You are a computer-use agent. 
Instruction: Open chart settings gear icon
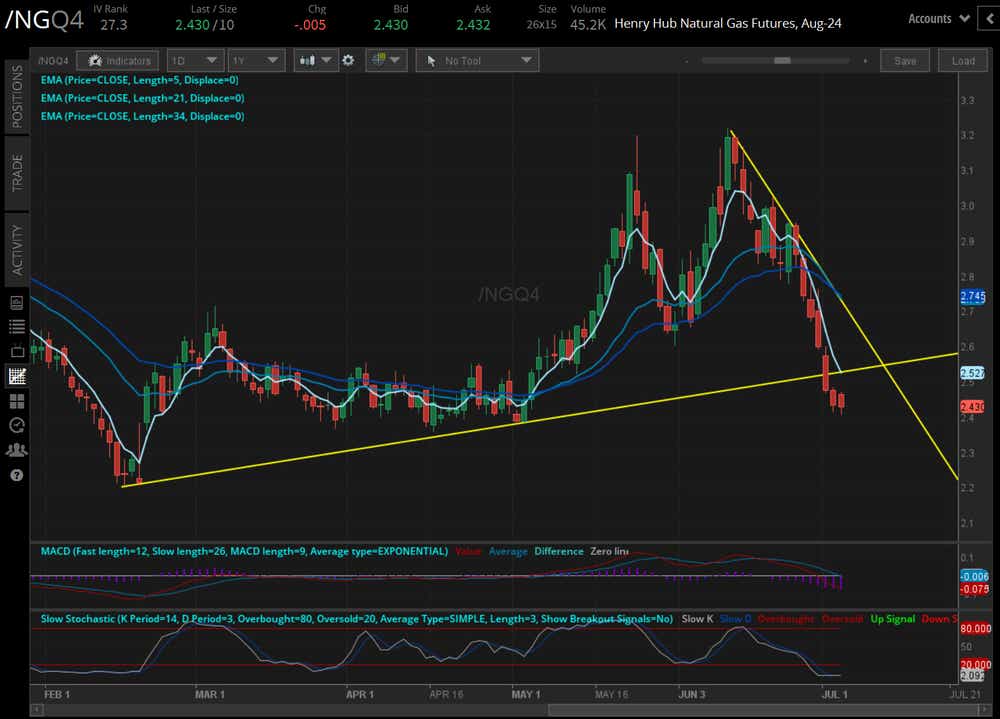coord(348,61)
